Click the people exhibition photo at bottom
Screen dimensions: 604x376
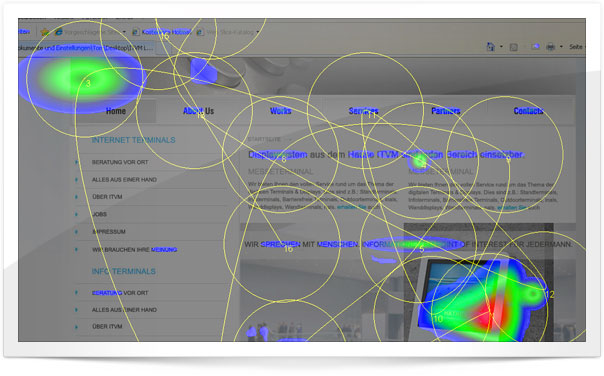(x=321, y=300)
